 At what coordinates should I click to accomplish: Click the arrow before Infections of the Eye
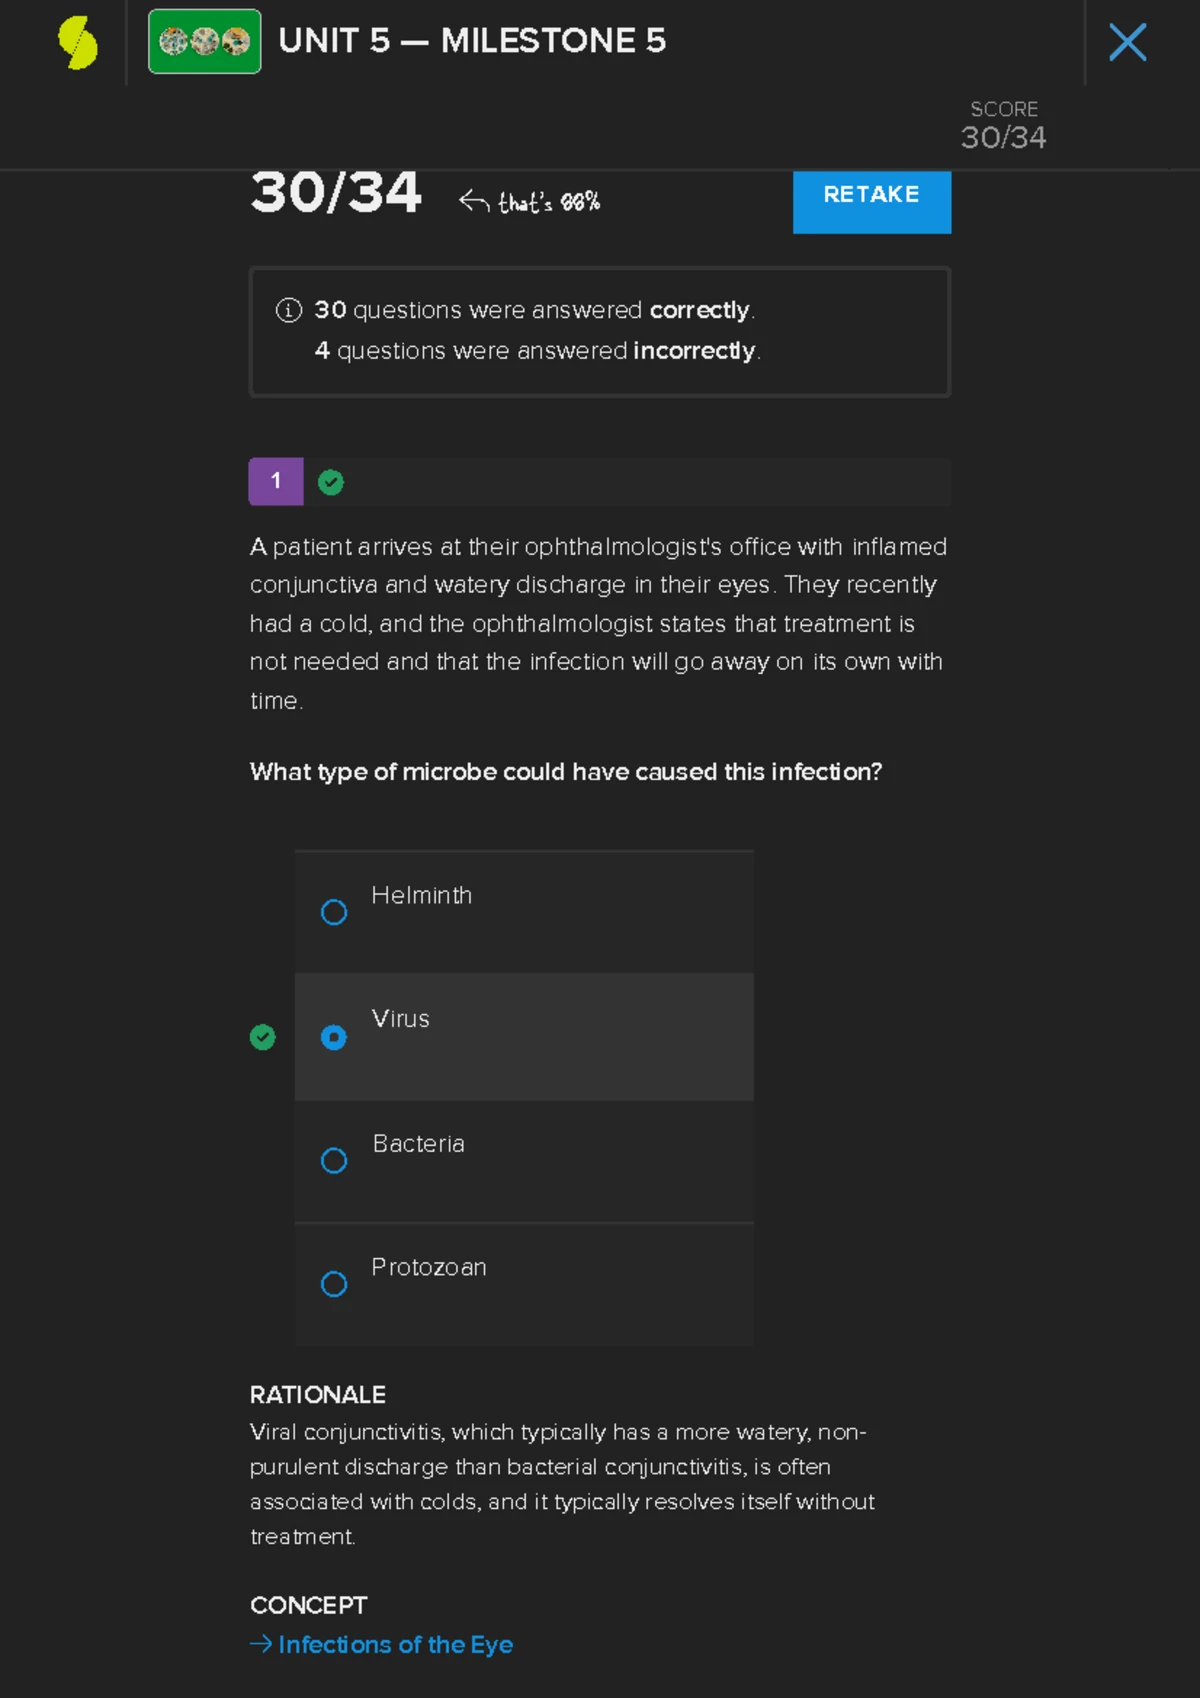click(260, 1644)
